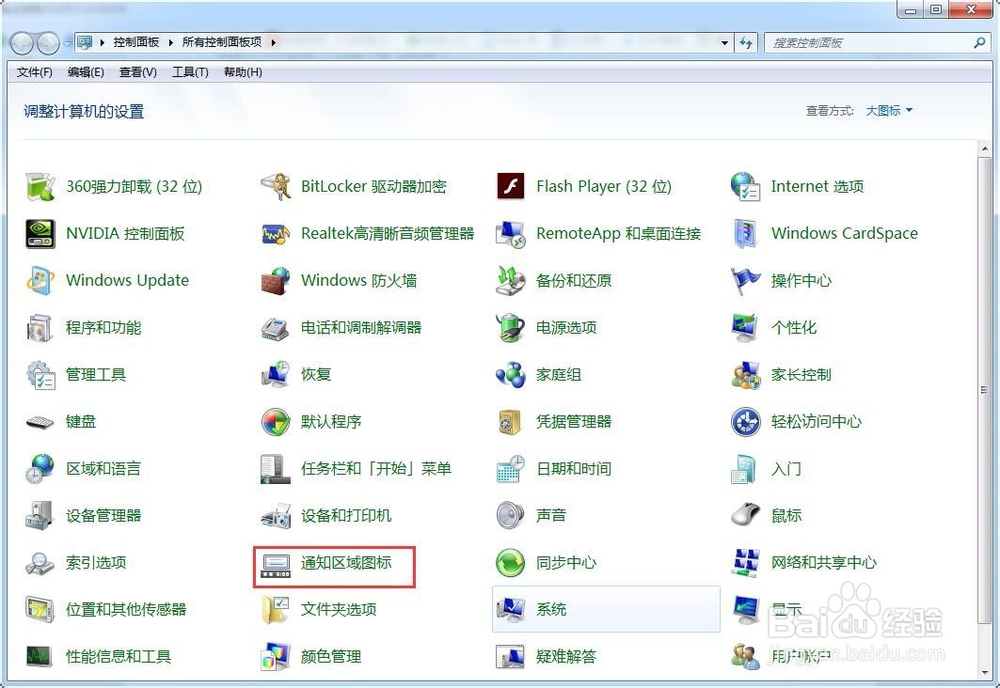This screenshot has width=1000, height=688.
Task: Open Flash Player (32 位) icon
Action: click(510, 187)
